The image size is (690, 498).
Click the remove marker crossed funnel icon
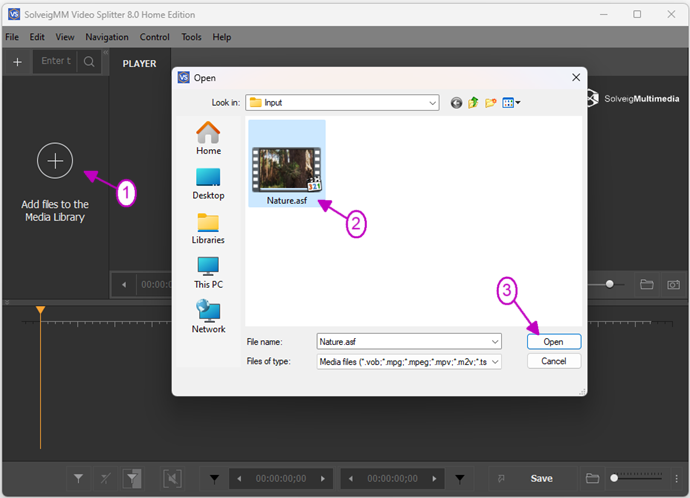106,479
